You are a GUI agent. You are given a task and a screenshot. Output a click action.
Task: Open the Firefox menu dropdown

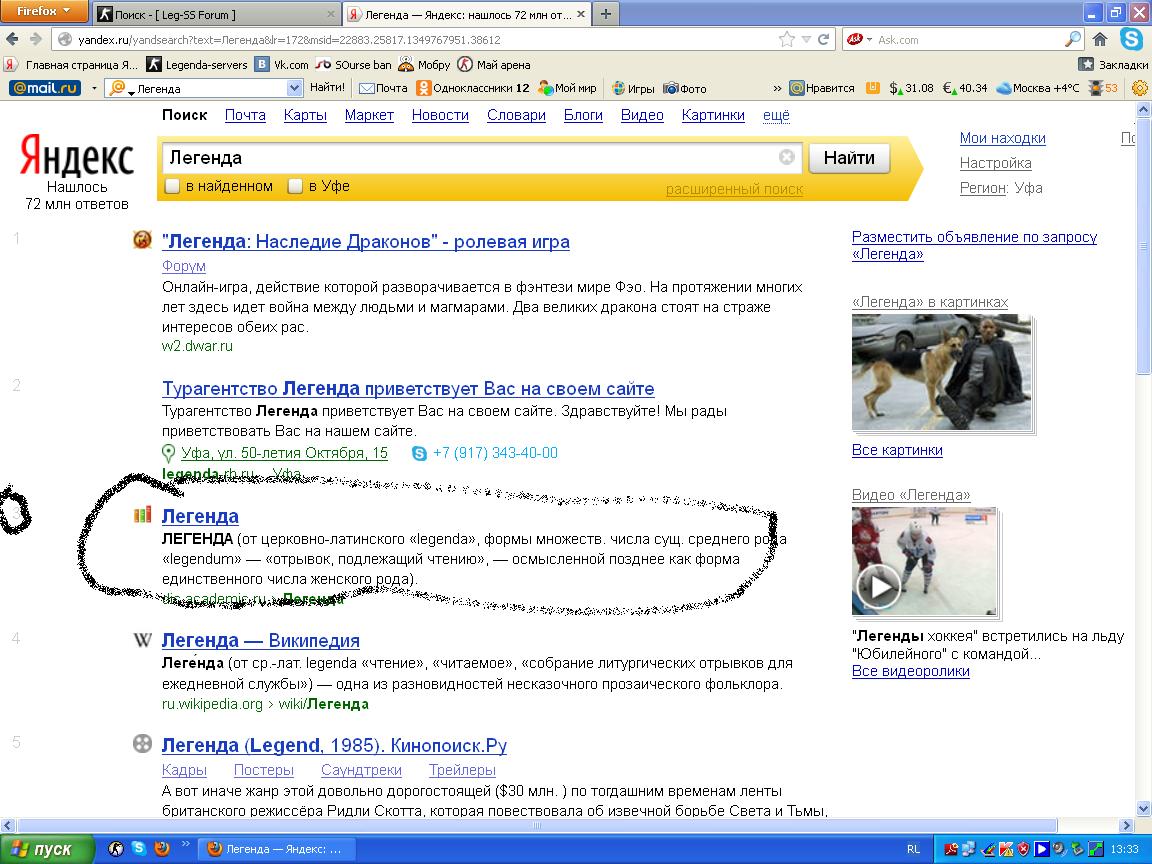tap(43, 11)
